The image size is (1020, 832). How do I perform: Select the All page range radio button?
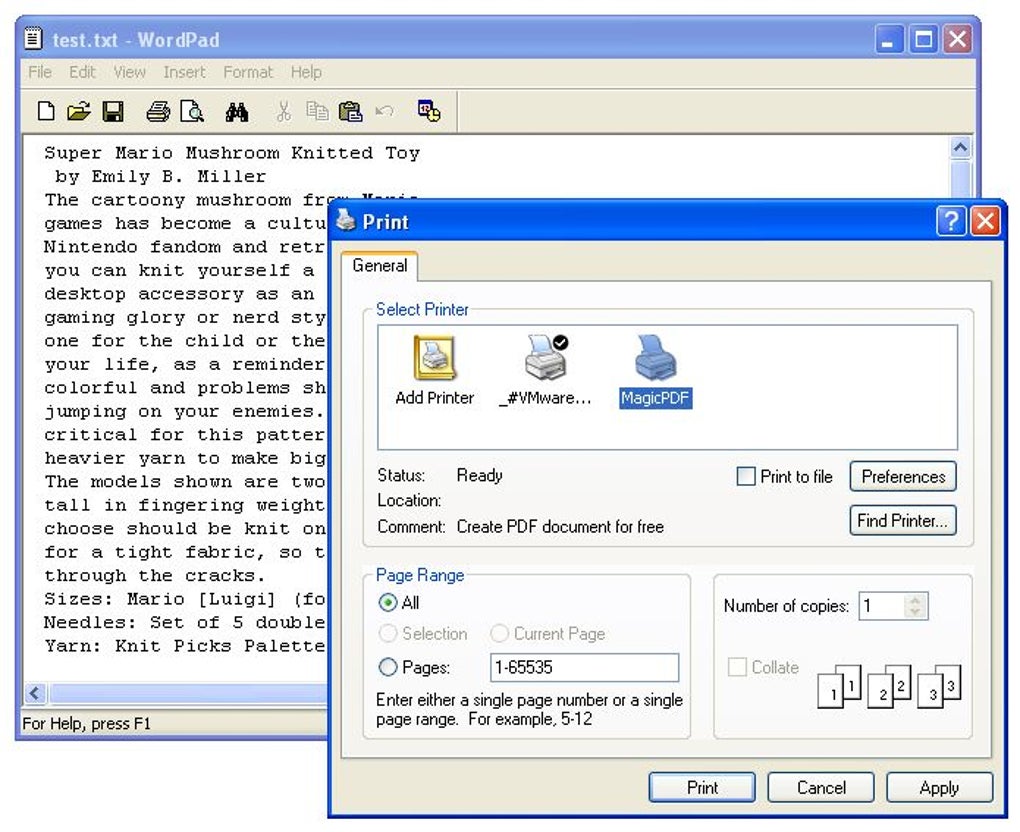388,602
